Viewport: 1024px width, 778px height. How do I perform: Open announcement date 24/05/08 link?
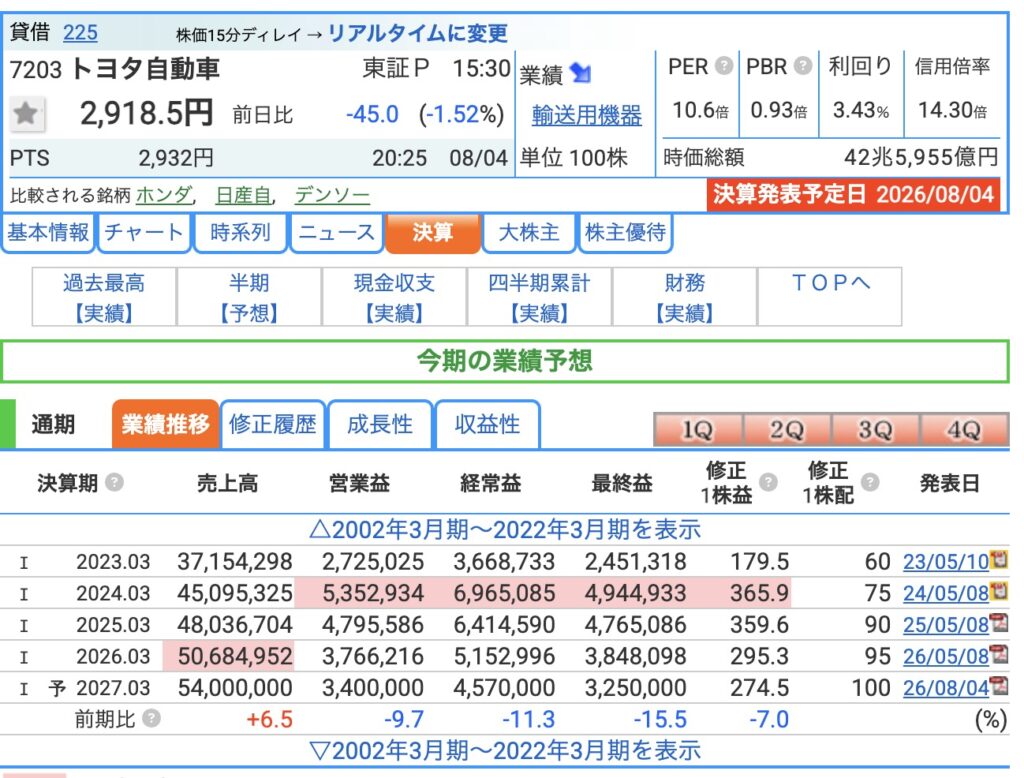coord(946,593)
